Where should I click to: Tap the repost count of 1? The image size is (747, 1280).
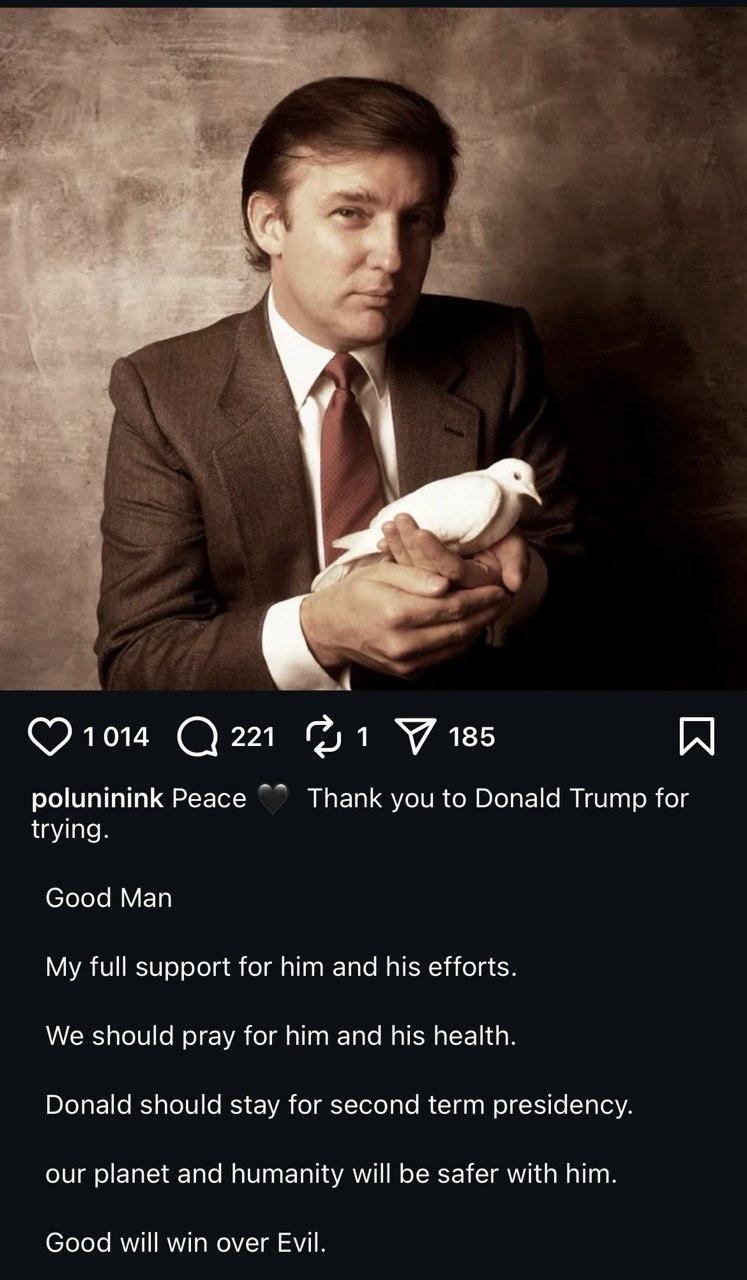362,737
